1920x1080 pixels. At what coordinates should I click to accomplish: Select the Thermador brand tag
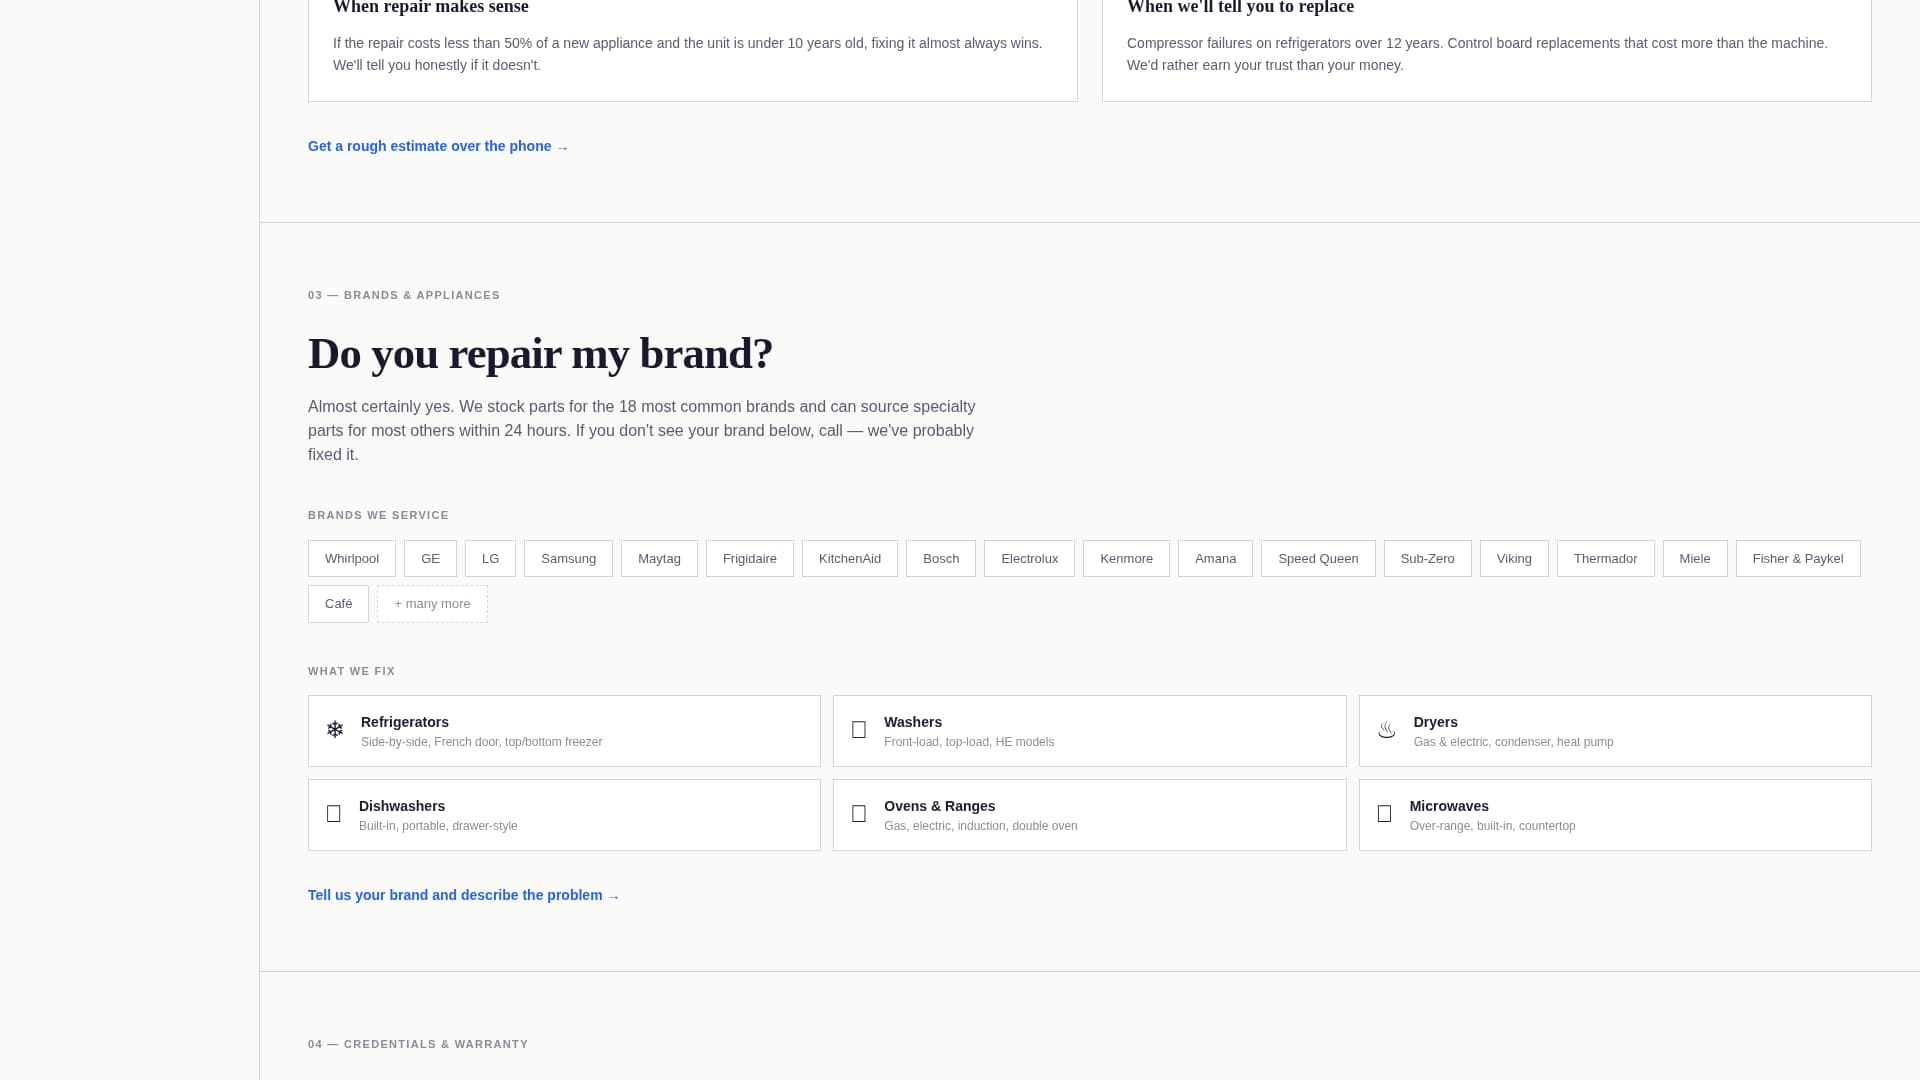point(1605,559)
